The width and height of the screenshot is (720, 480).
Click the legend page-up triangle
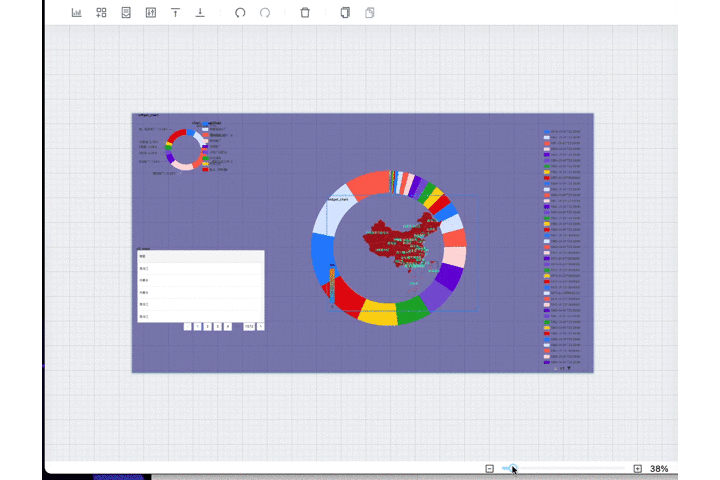[x=556, y=368]
